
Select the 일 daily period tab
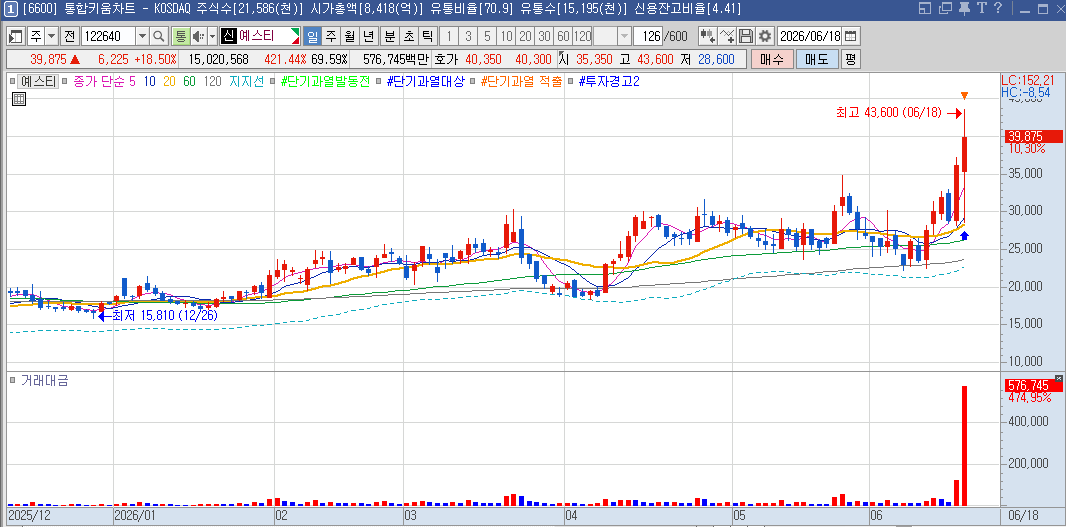[x=312, y=36]
